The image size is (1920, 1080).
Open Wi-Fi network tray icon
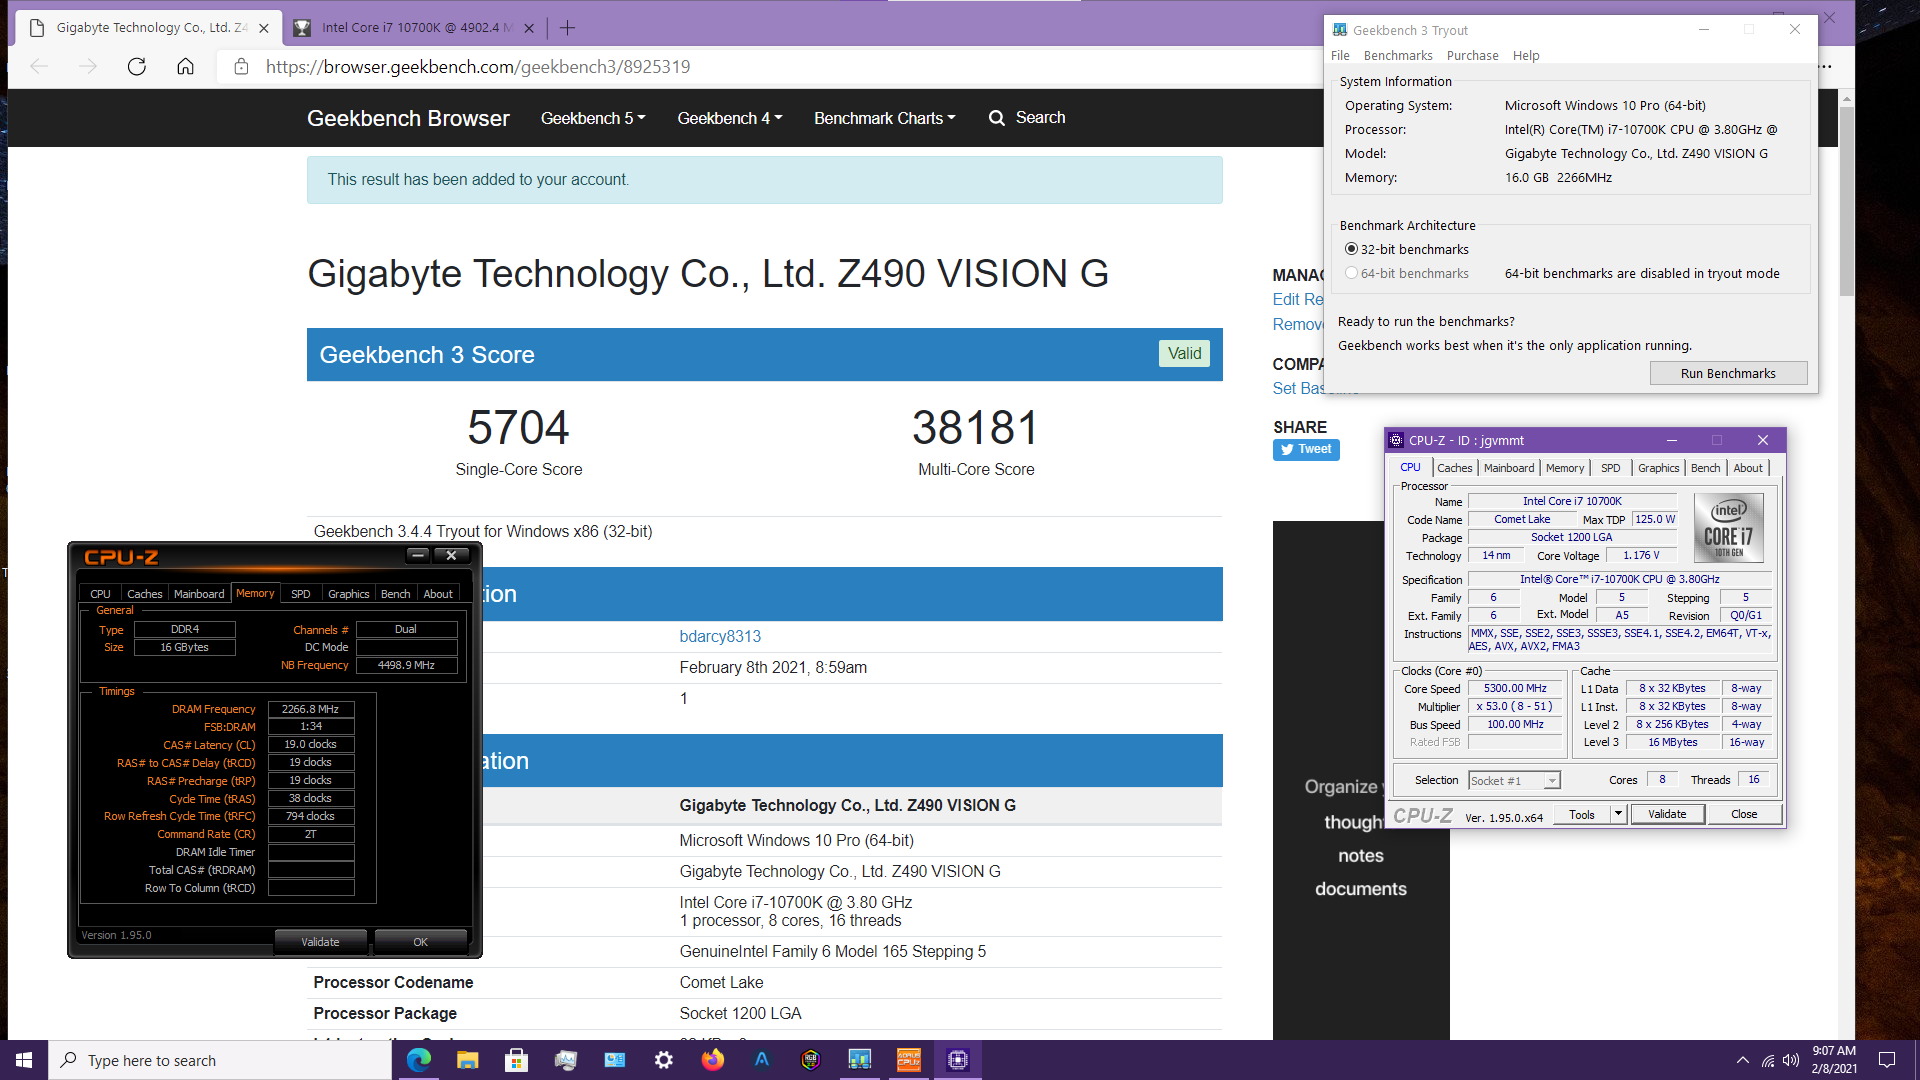click(1768, 1060)
